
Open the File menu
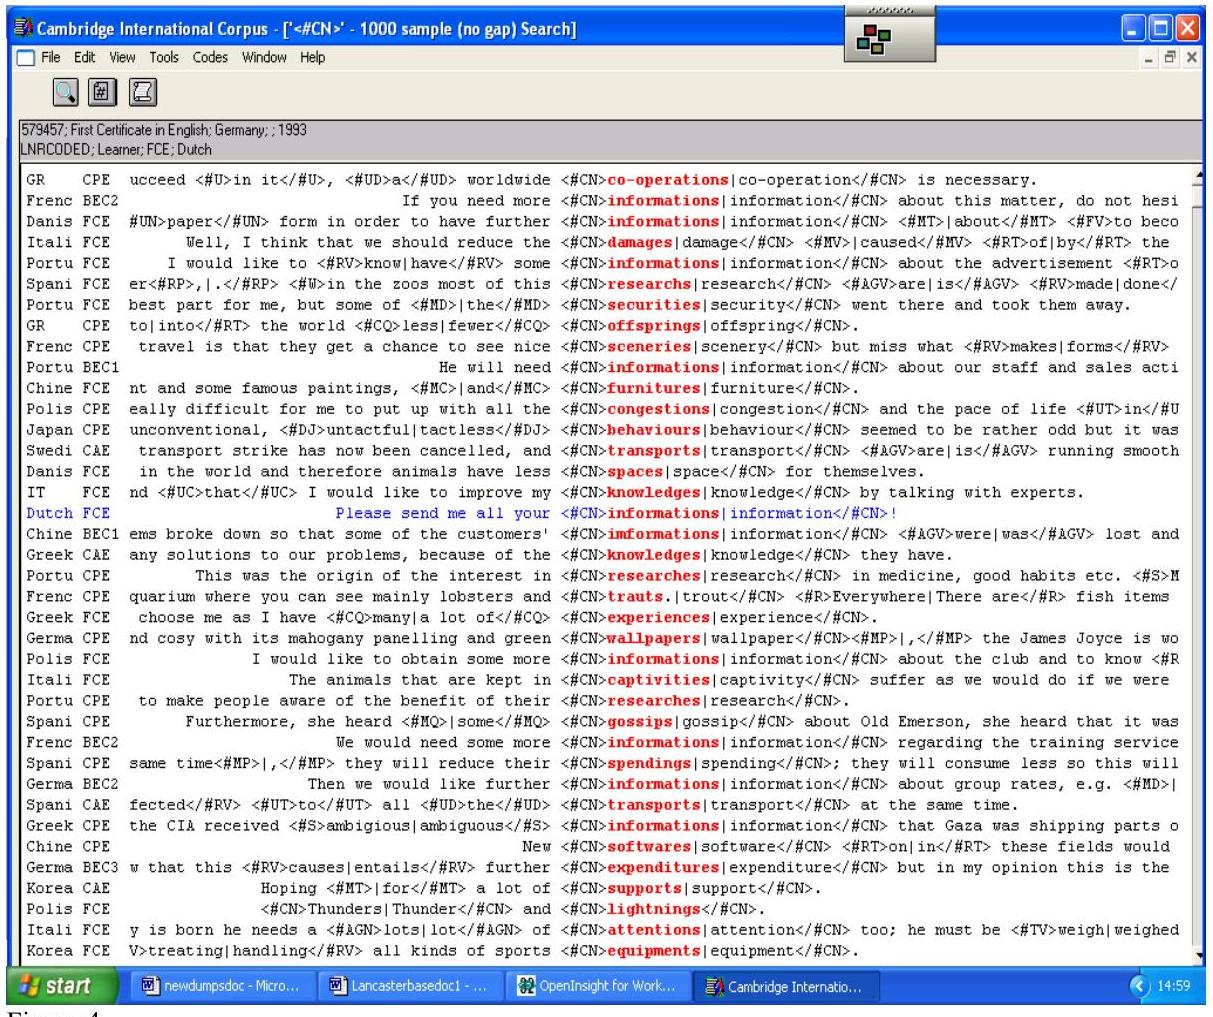pyautogui.click(x=51, y=58)
